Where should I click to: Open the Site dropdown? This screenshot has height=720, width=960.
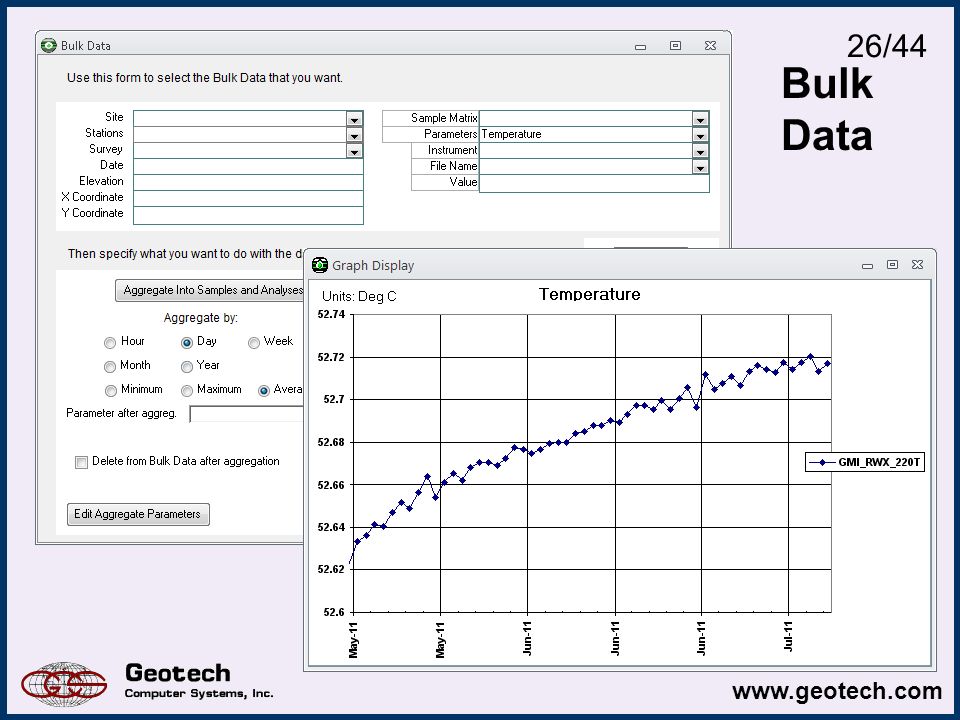[x=354, y=119]
